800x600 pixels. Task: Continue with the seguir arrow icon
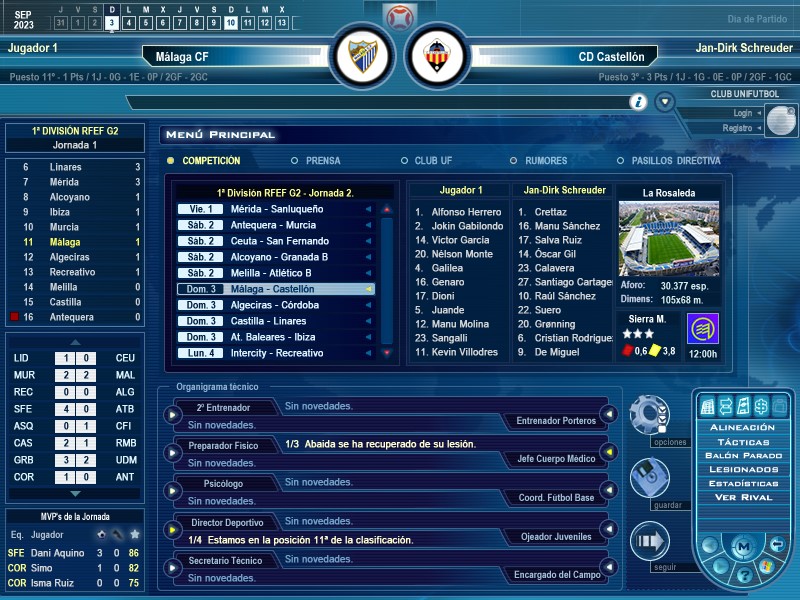[x=649, y=541]
